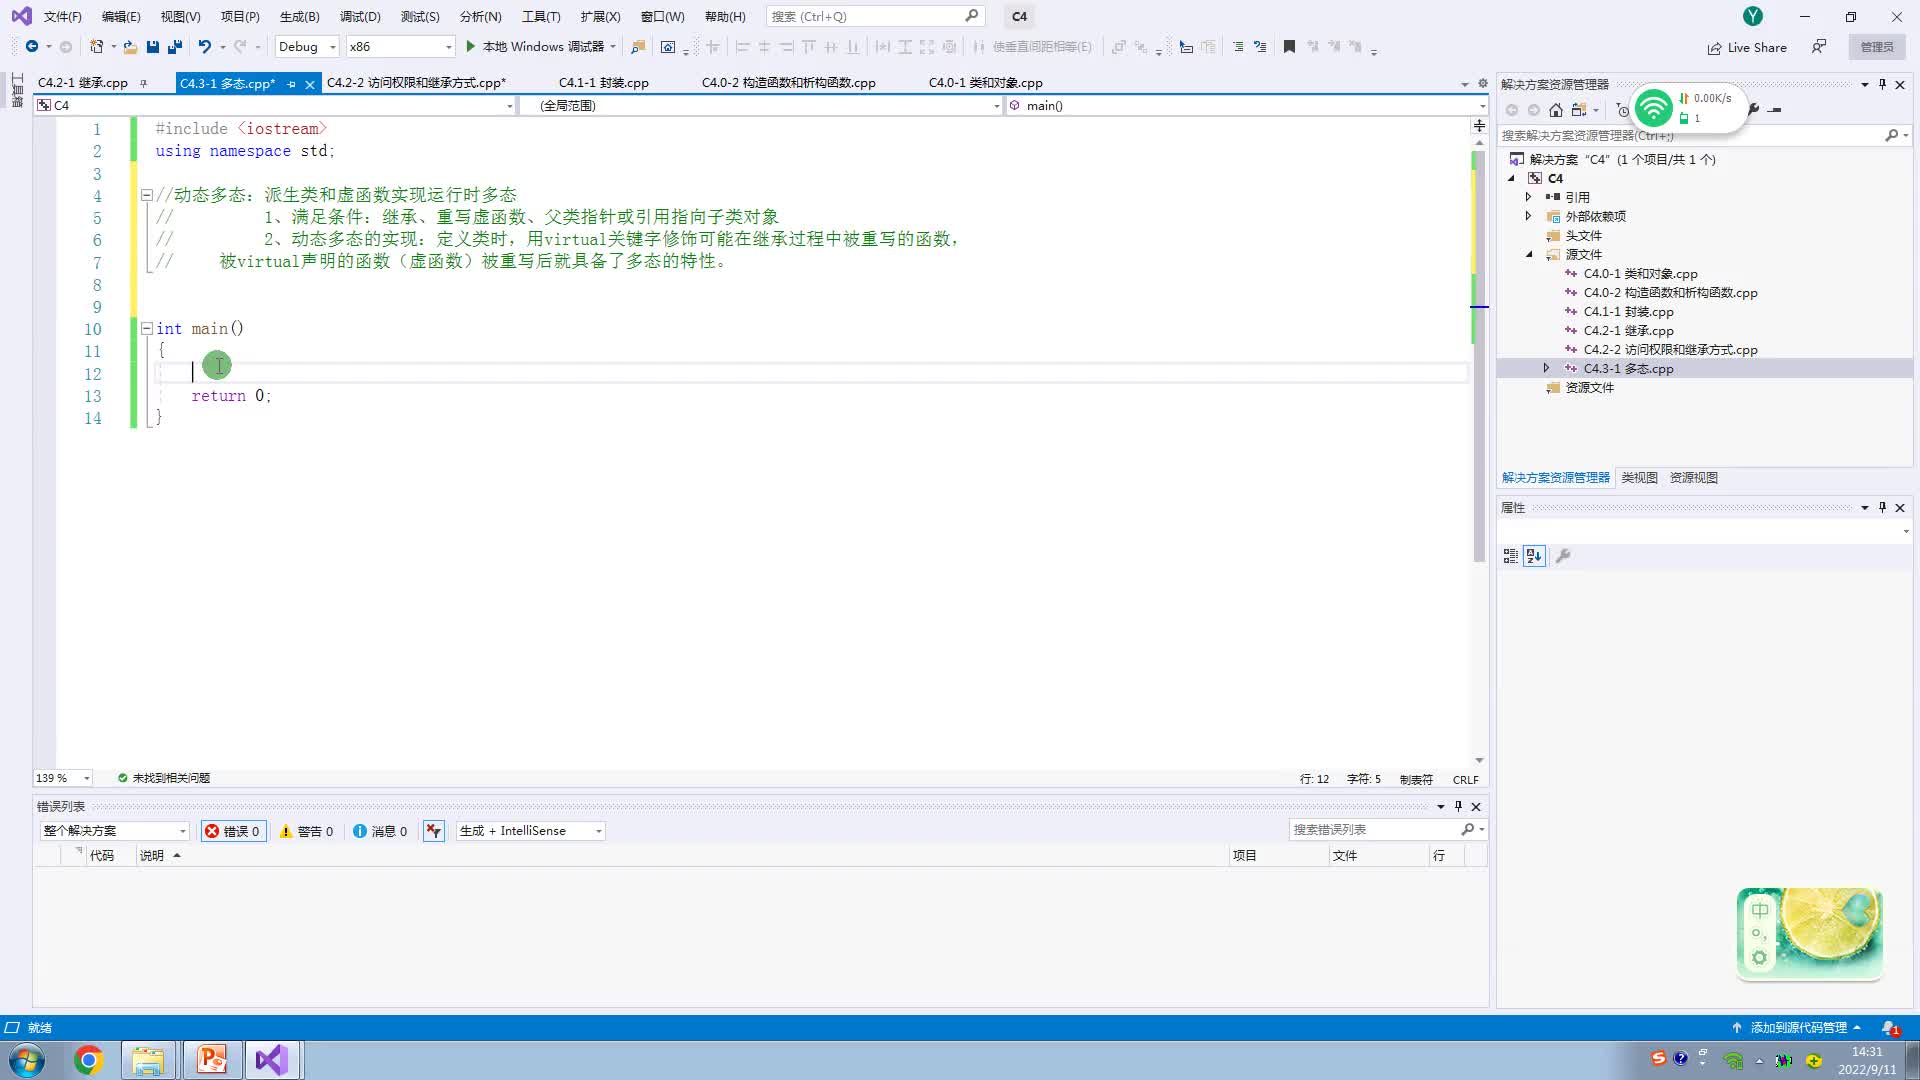Screen dimensions: 1920x1080
Task: Open the editor settings gear icon
Action: pos(1483,84)
